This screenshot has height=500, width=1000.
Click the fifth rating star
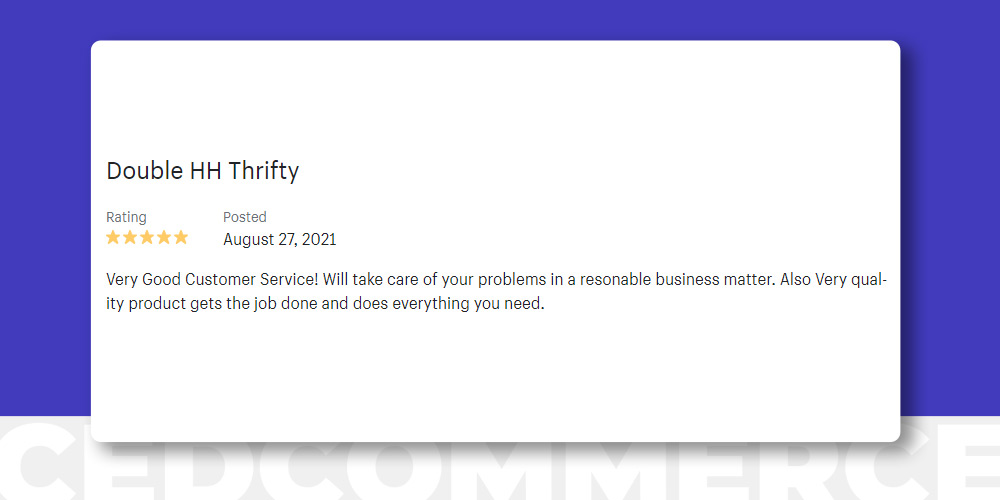point(181,238)
